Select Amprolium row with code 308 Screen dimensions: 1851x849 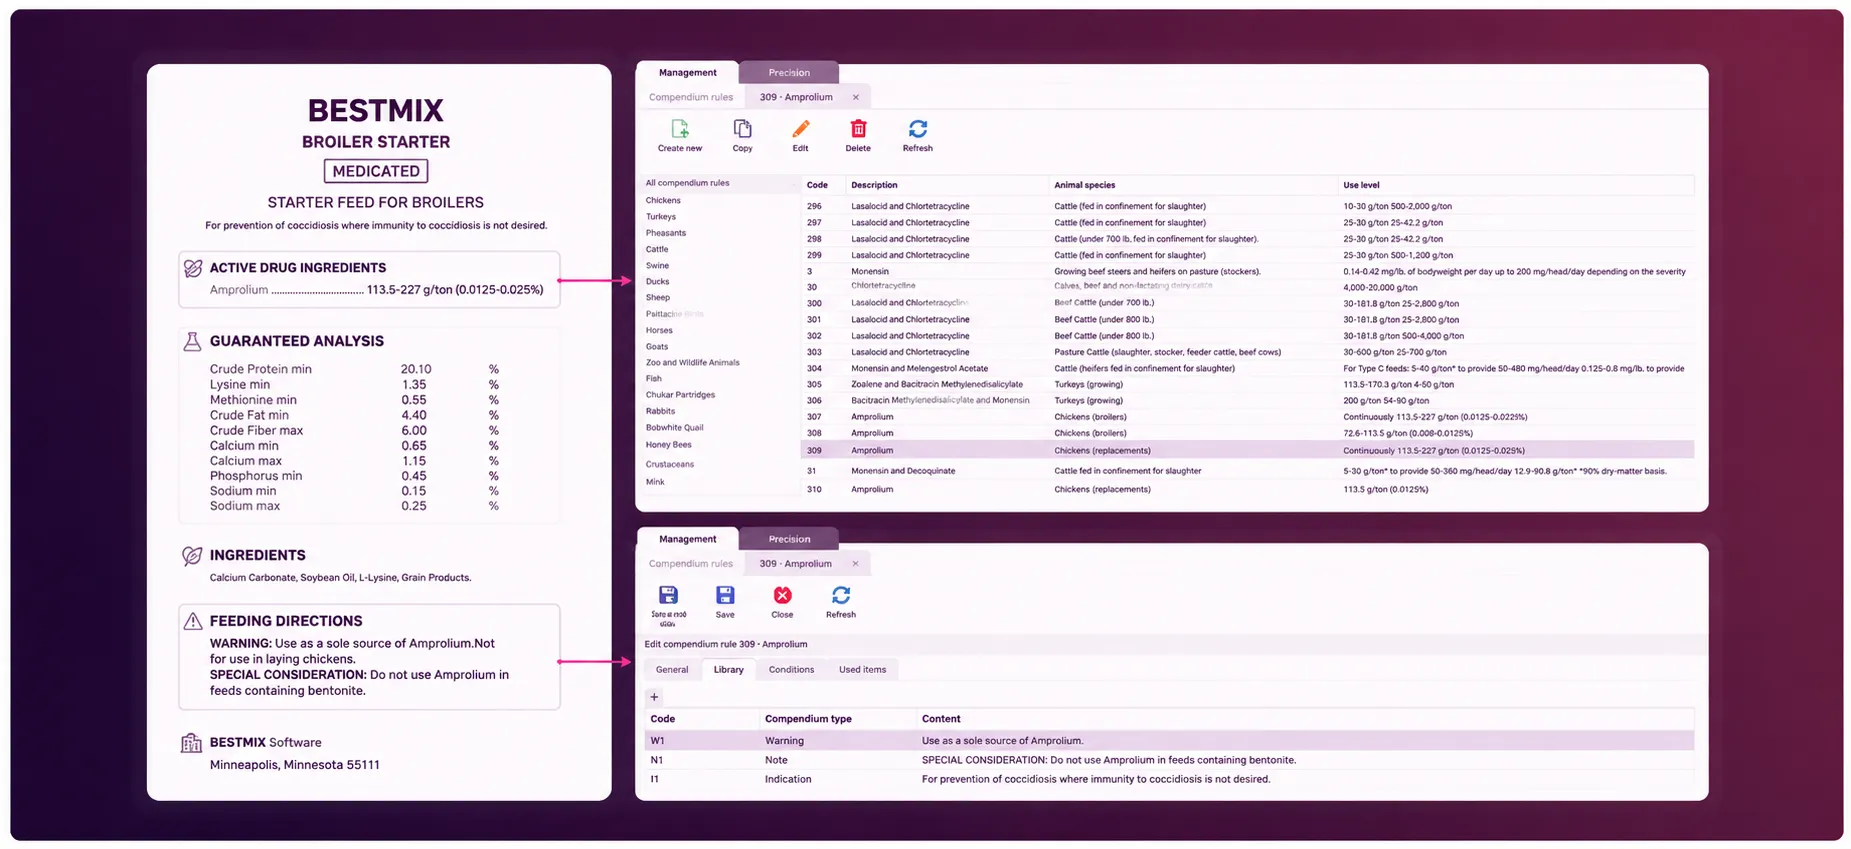click(x=1247, y=433)
